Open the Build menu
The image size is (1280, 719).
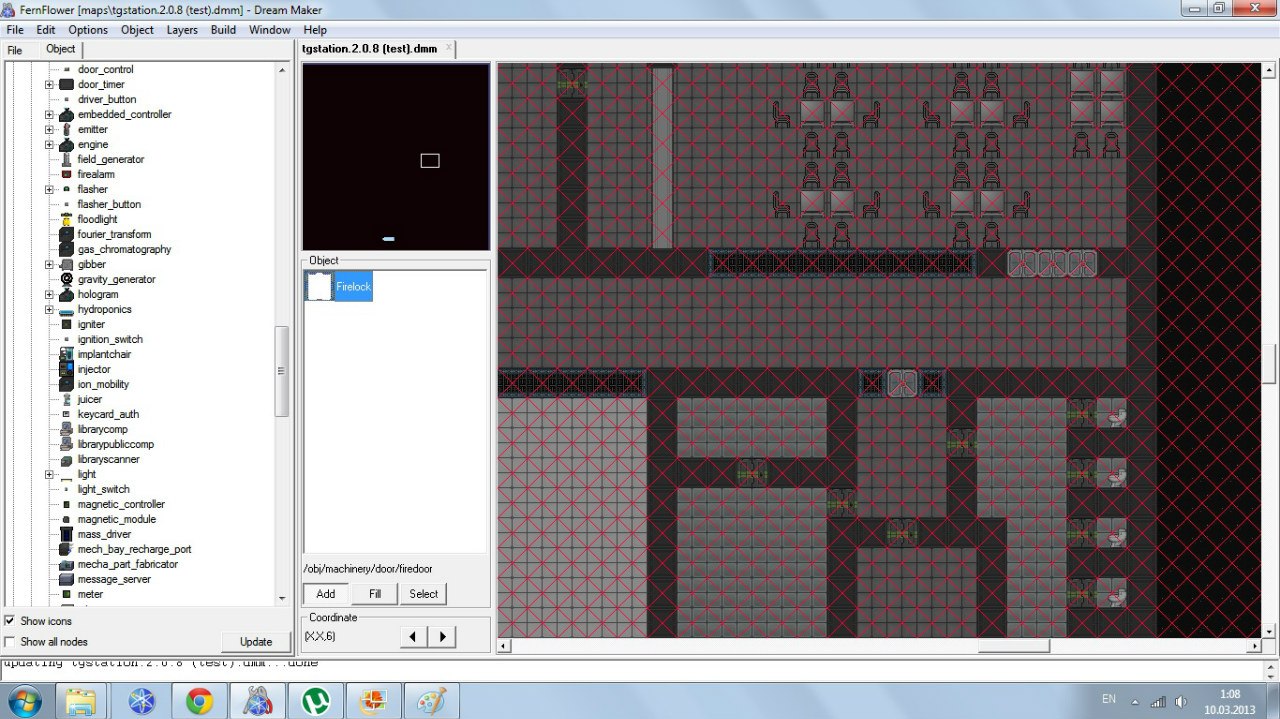point(224,30)
